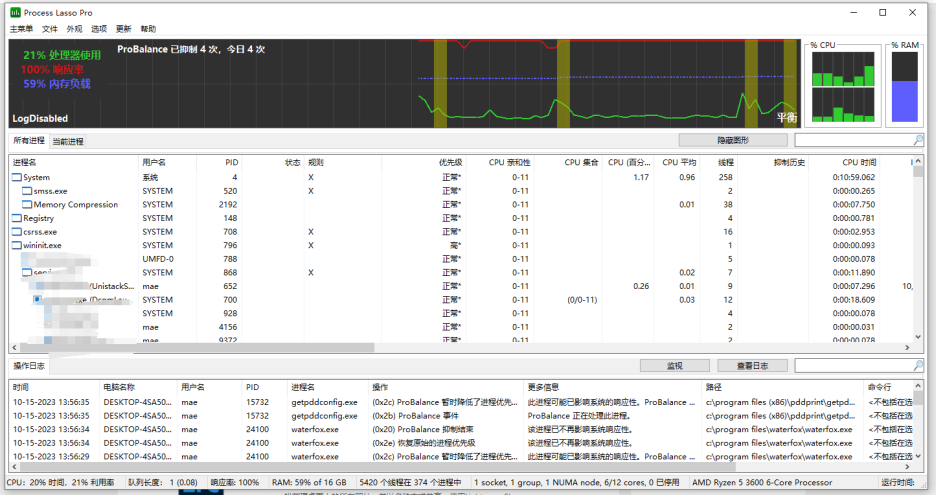Viewport: 936px width, 495px height.
Task: Open the 更新 menu
Action: coord(124,29)
